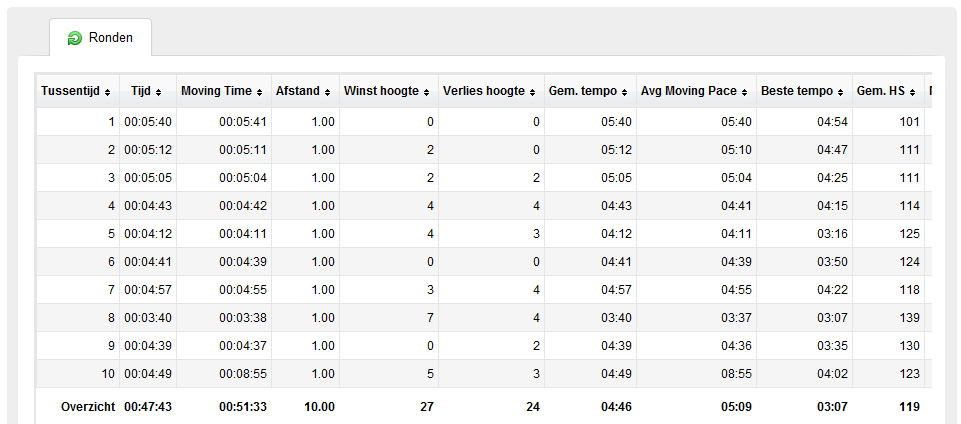Click the green refresh icon on Ronden tab
The width and height of the screenshot is (961, 424).
75,38
